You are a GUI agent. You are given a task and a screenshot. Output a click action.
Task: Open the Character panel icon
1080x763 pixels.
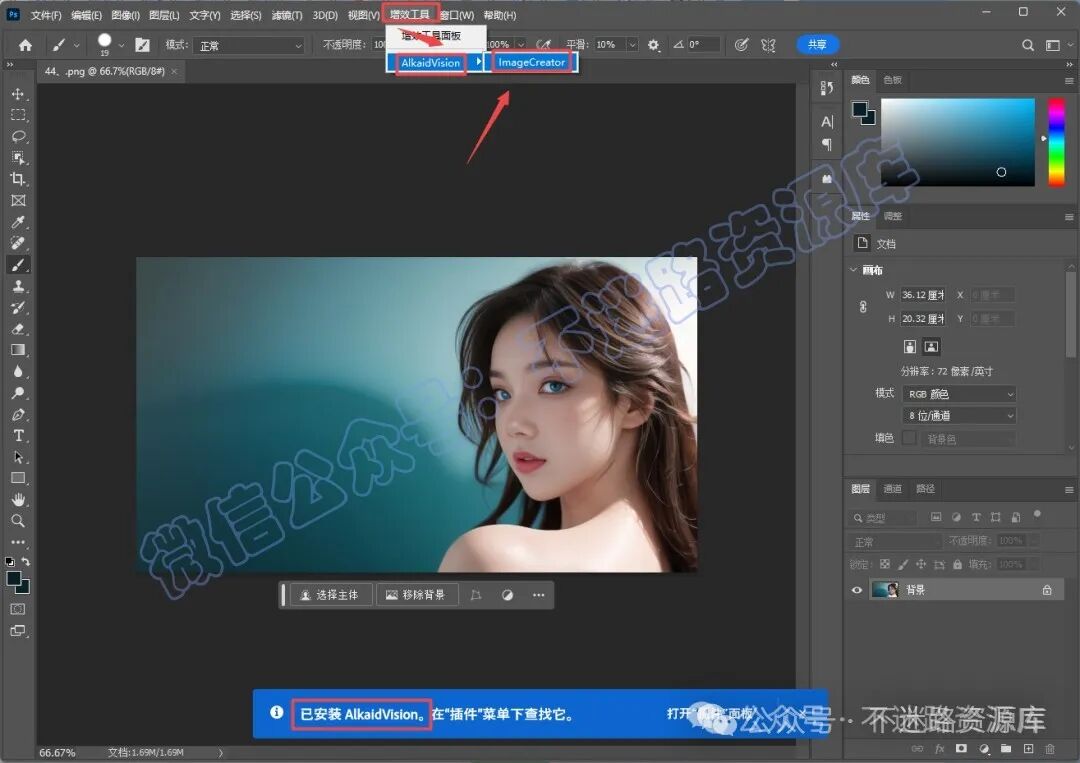point(827,122)
